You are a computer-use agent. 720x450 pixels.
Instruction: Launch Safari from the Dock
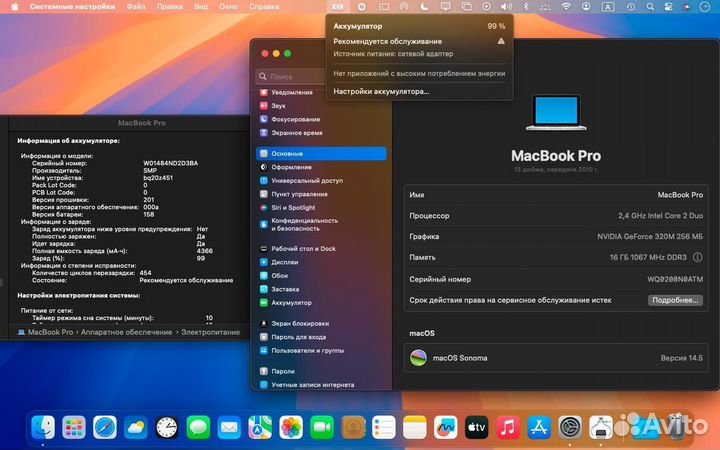(x=105, y=428)
